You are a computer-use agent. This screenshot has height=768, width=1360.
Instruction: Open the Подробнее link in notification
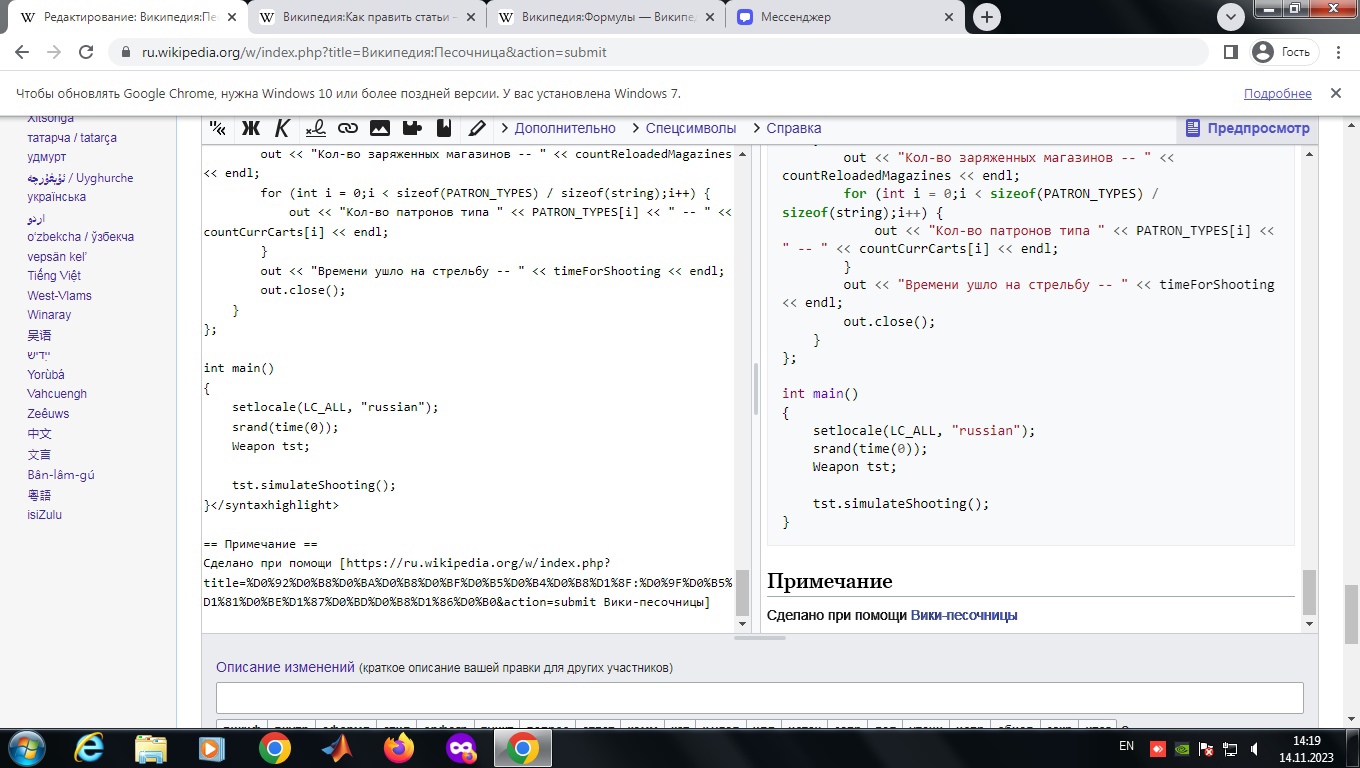(1277, 93)
